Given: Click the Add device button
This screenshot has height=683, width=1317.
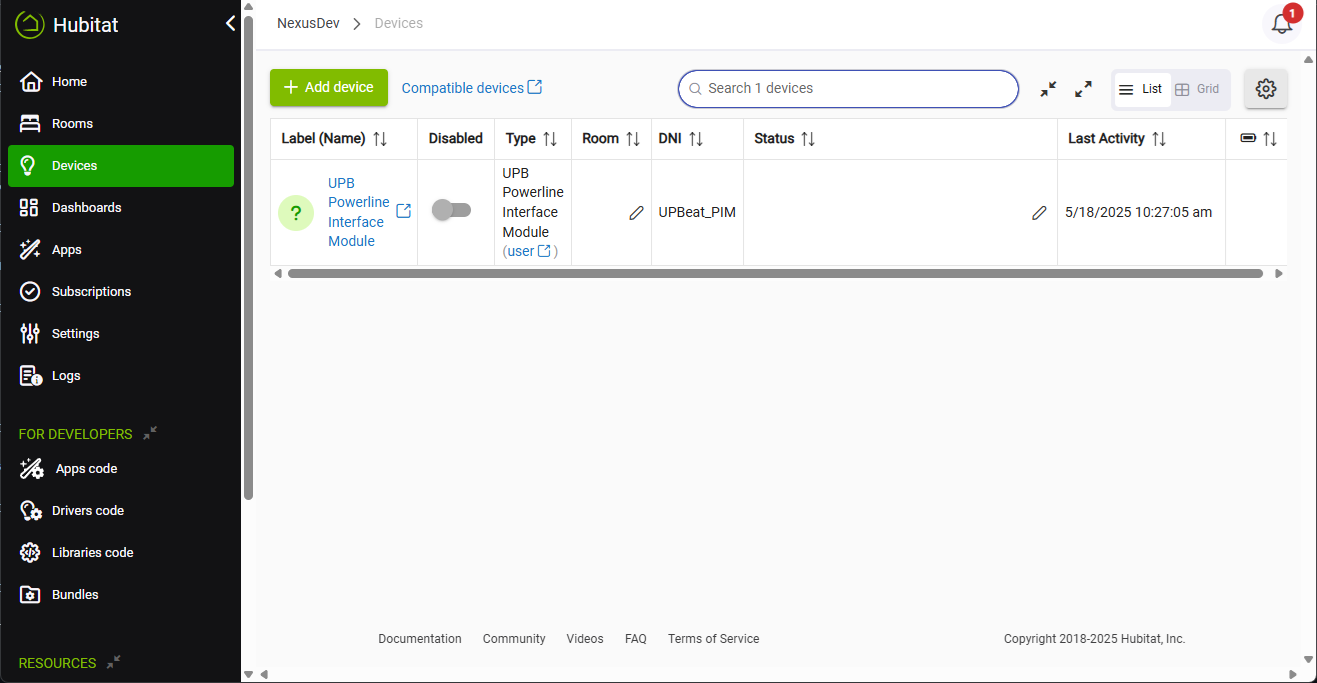Looking at the screenshot, I should pos(328,88).
